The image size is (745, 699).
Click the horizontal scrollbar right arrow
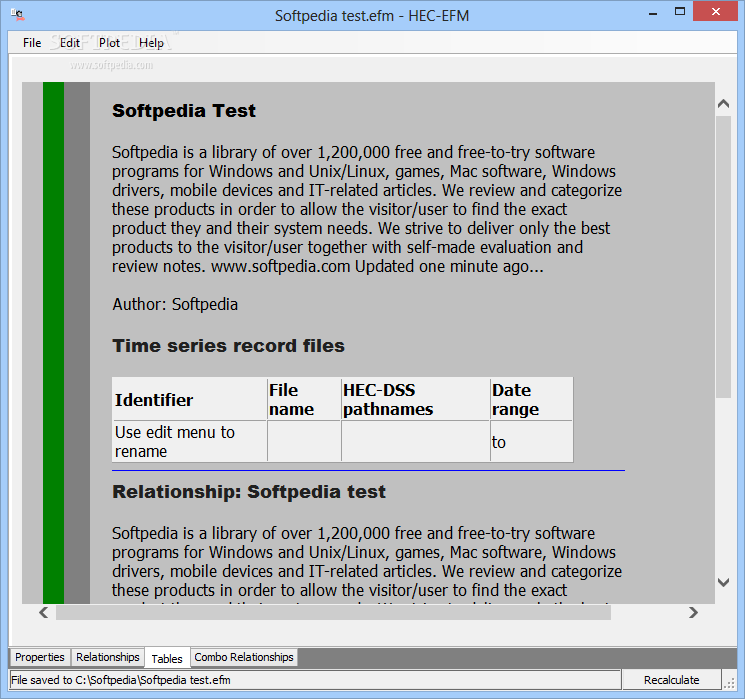[x=693, y=613]
